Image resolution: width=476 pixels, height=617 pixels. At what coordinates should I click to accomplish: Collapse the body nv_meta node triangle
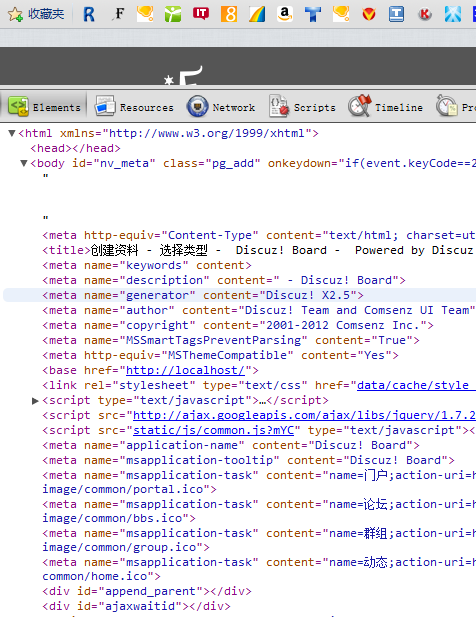click(24, 163)
